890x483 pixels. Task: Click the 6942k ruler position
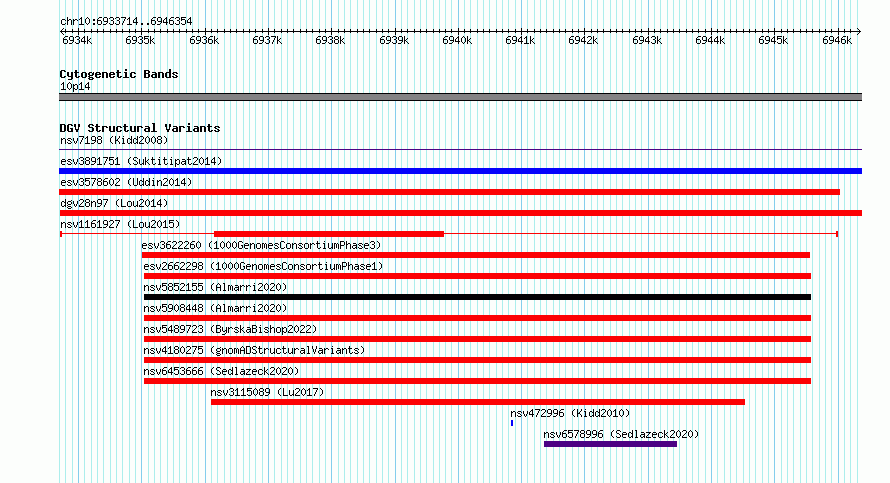point(583,40)
